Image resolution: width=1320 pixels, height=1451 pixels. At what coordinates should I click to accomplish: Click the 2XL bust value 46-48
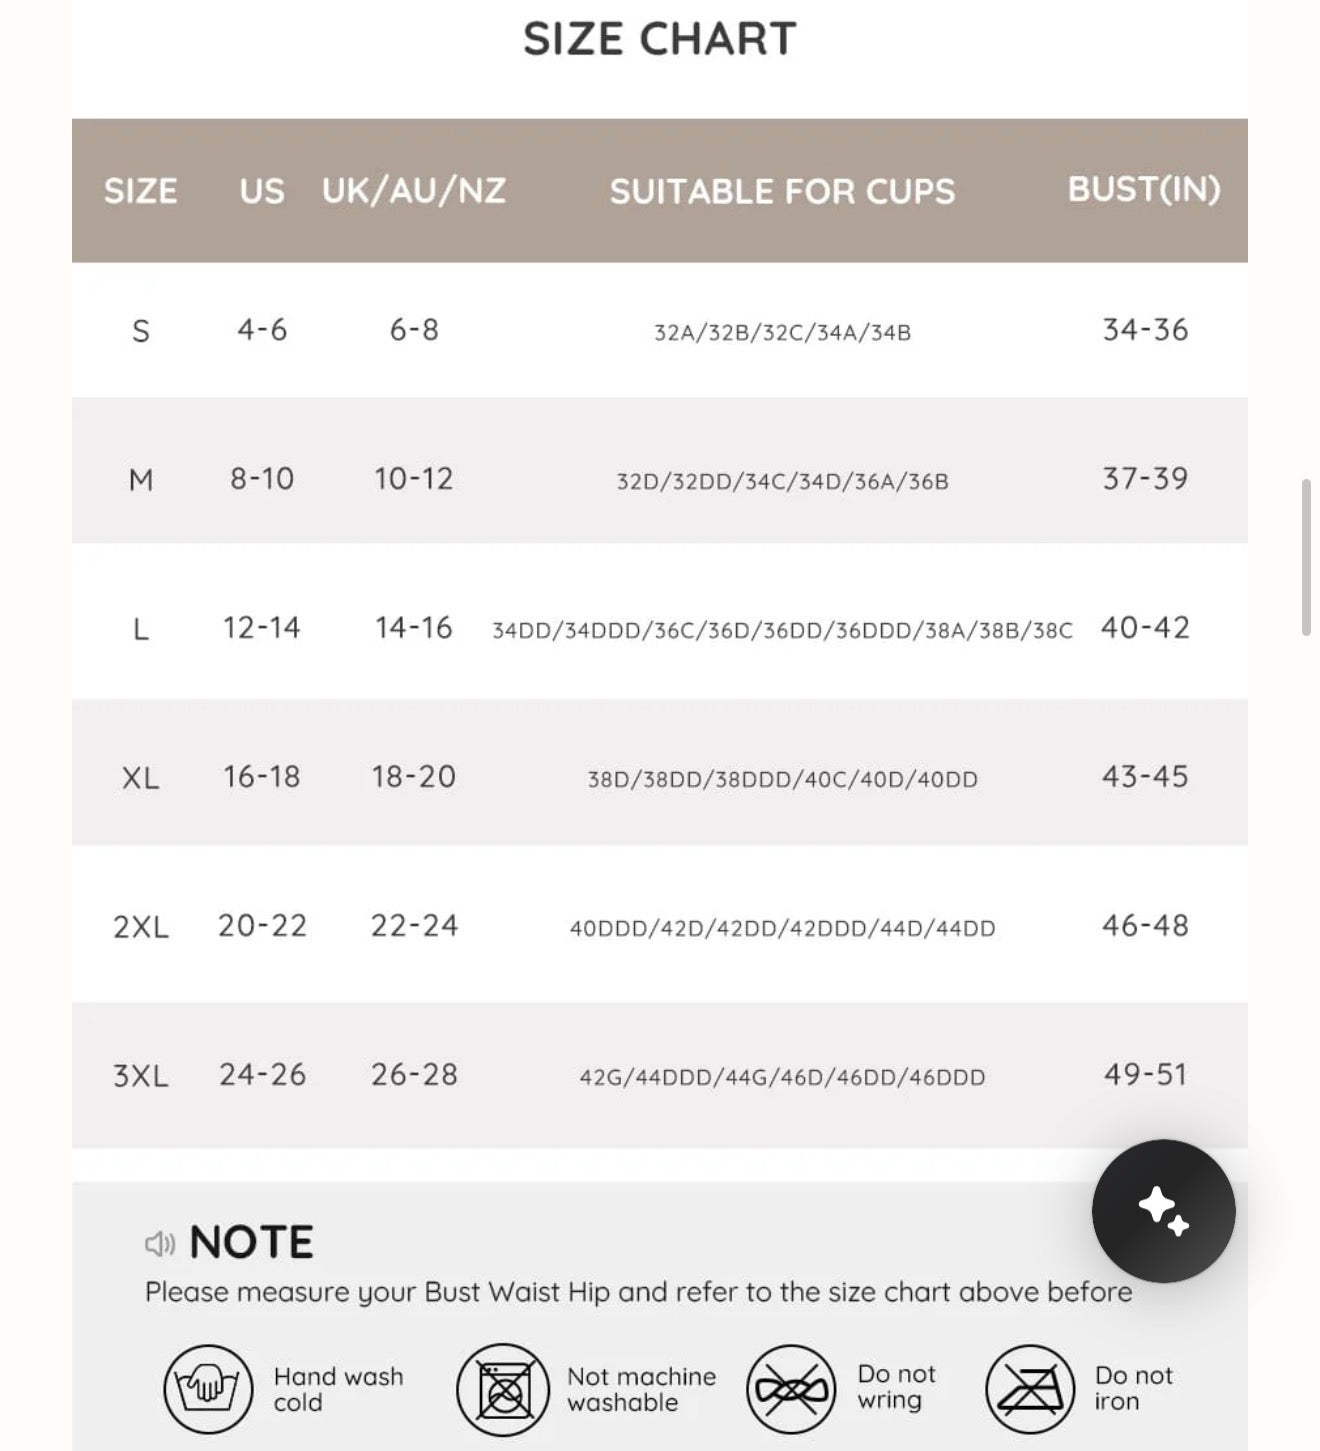click(x=1145, y=926)
